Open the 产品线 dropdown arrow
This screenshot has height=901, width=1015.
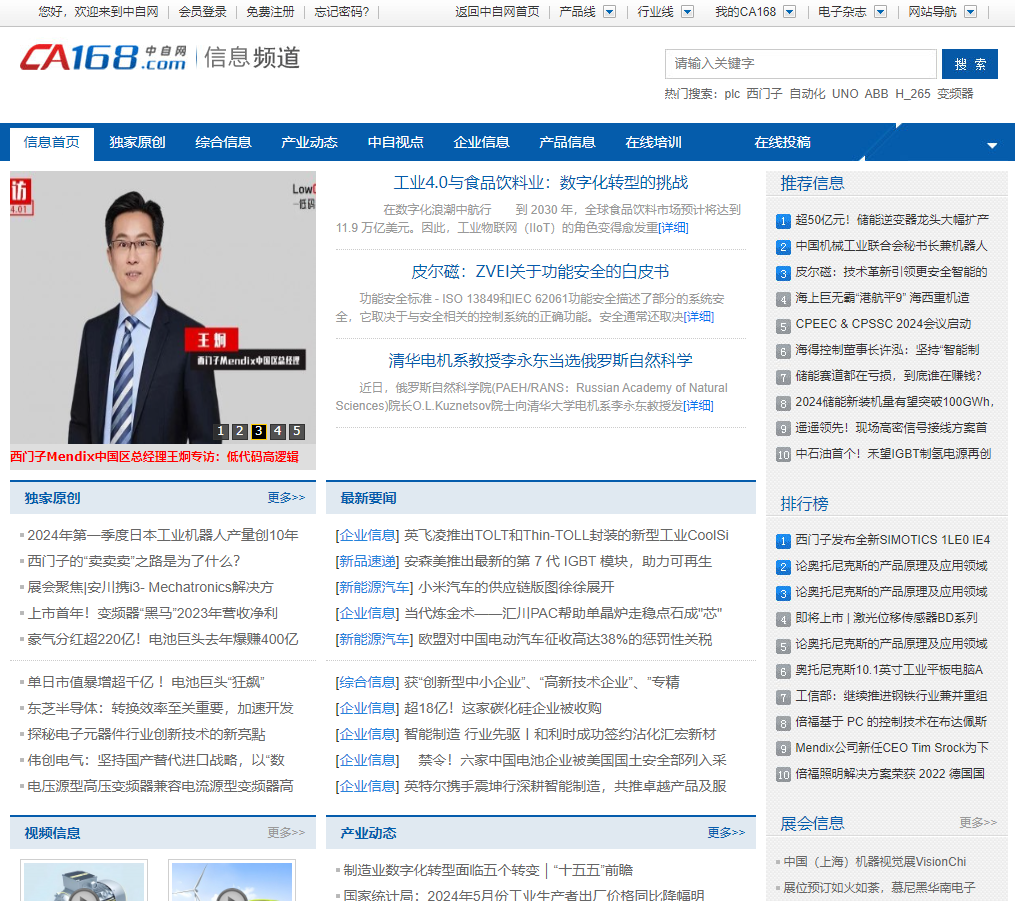coord(609,12)
